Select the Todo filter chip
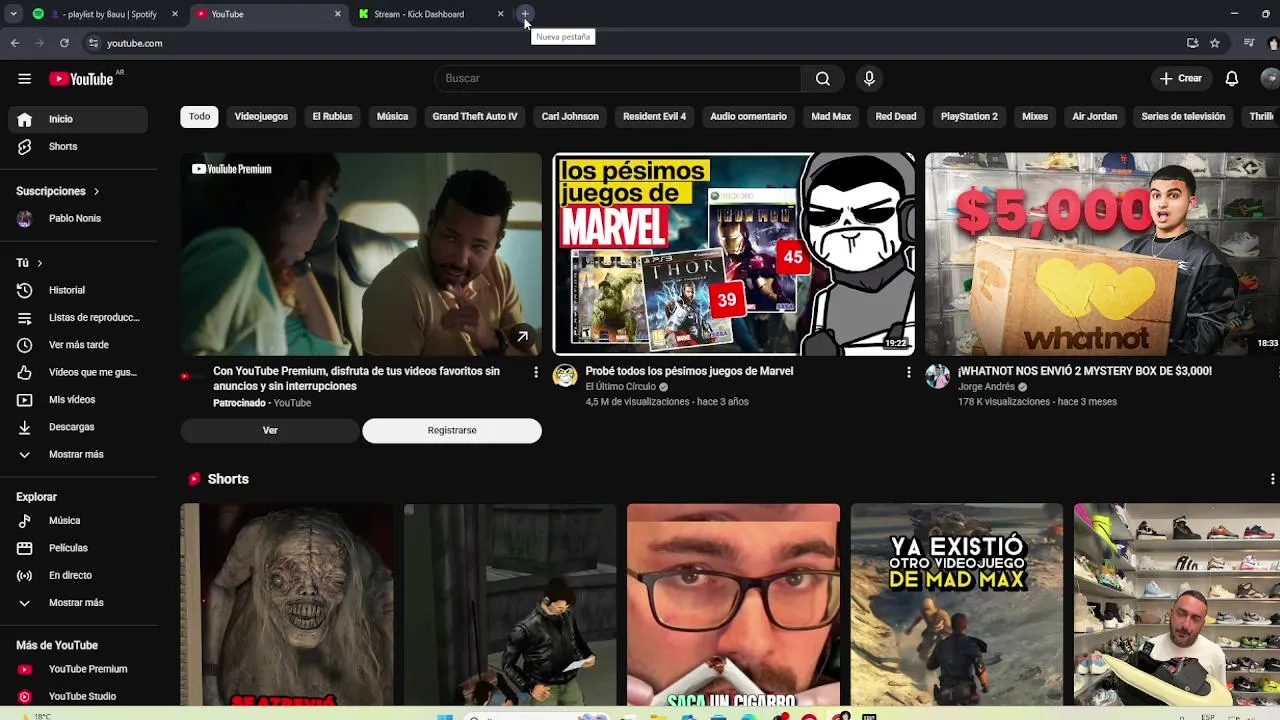Viewport: 1280px width, 720px height. 199,117
